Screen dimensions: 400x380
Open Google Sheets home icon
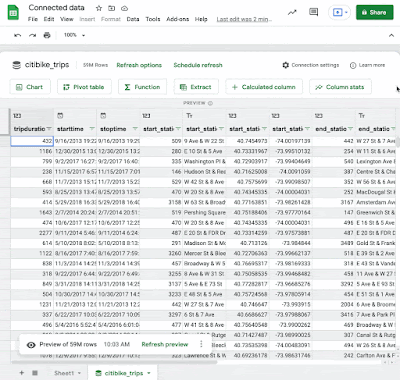[13, 13]
